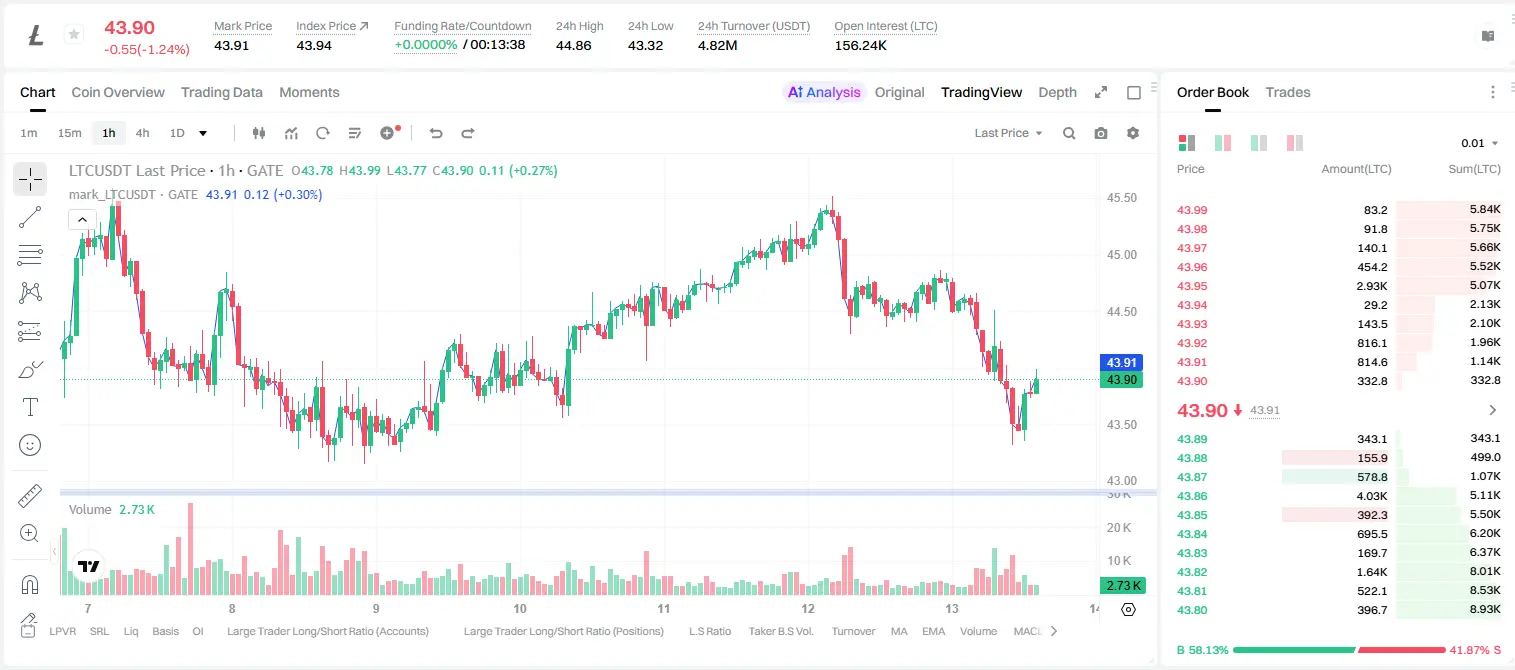
Task: Activate the magnet snap mode
Action: 30,584
